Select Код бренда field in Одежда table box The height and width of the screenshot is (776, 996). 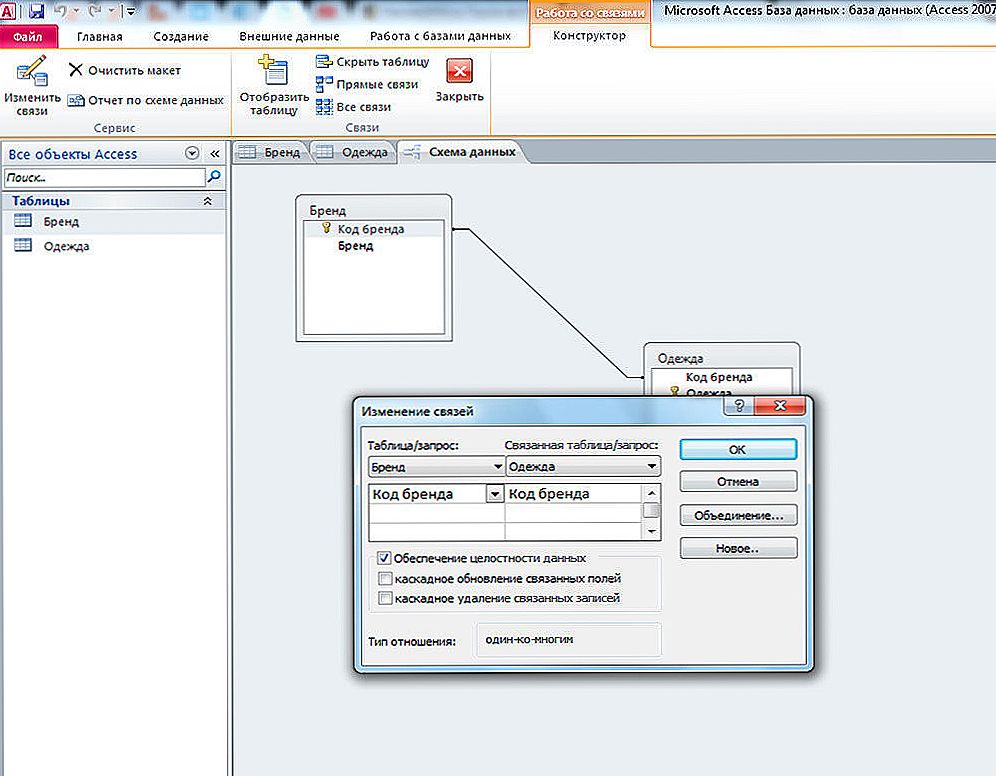(718, 377)
